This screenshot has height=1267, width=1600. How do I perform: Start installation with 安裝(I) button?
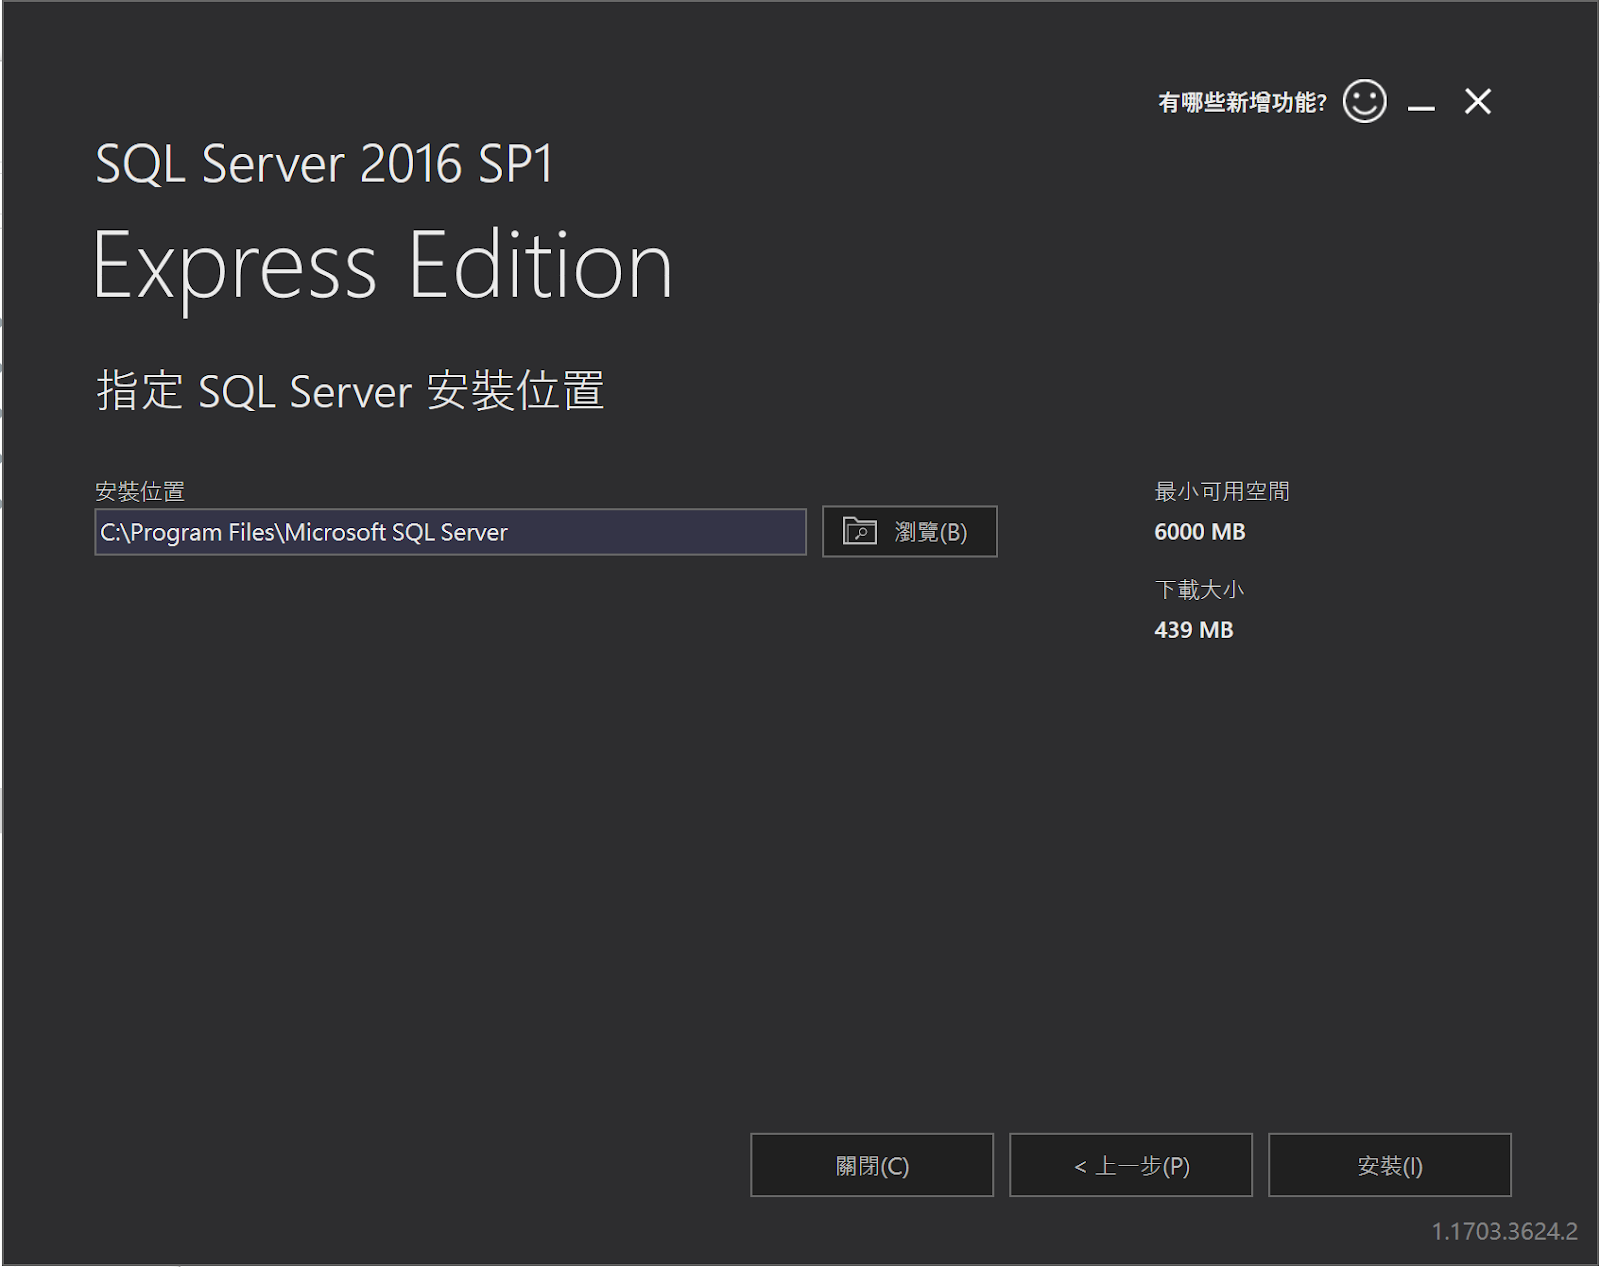coord(1390,1165)
